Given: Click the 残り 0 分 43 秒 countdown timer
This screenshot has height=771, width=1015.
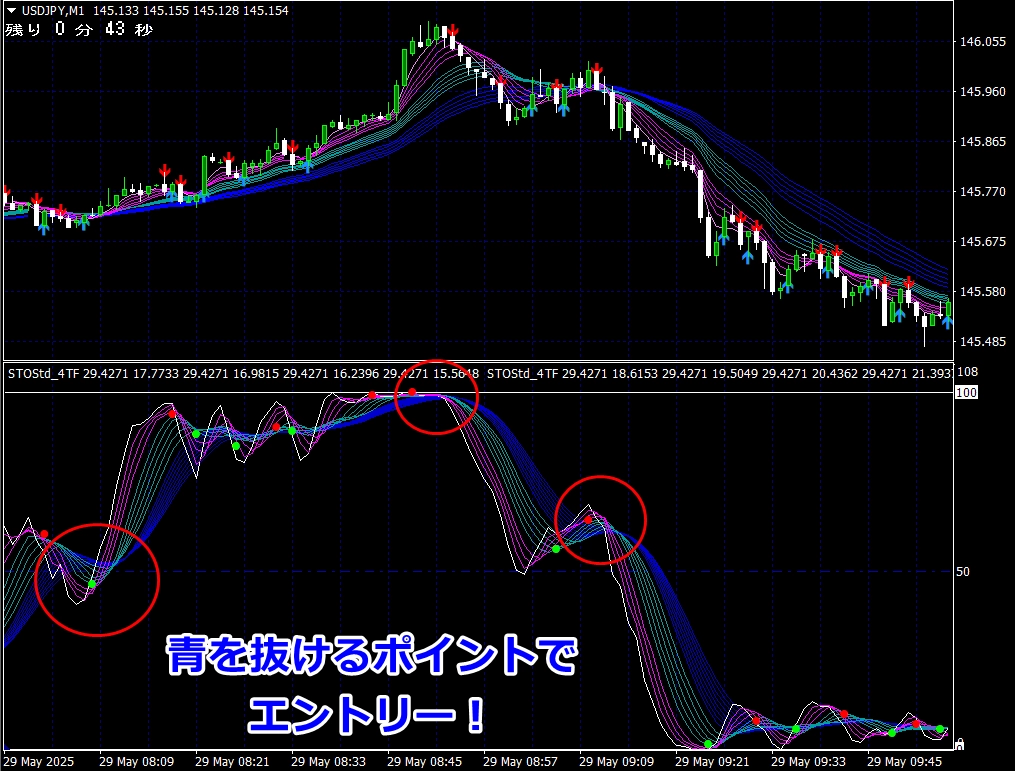Looking at the screenshot, I should coord(79,30).
